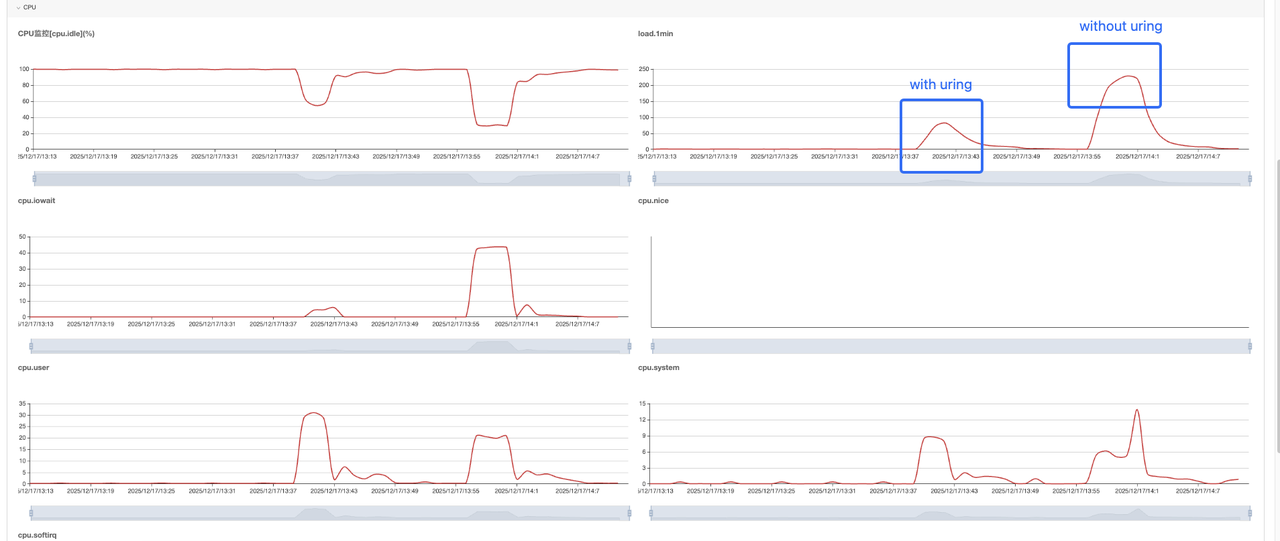Click the cpu.idle chart zoom slider bar
1280x541 pixels.
pyautogui.click(x=331, y=178)
